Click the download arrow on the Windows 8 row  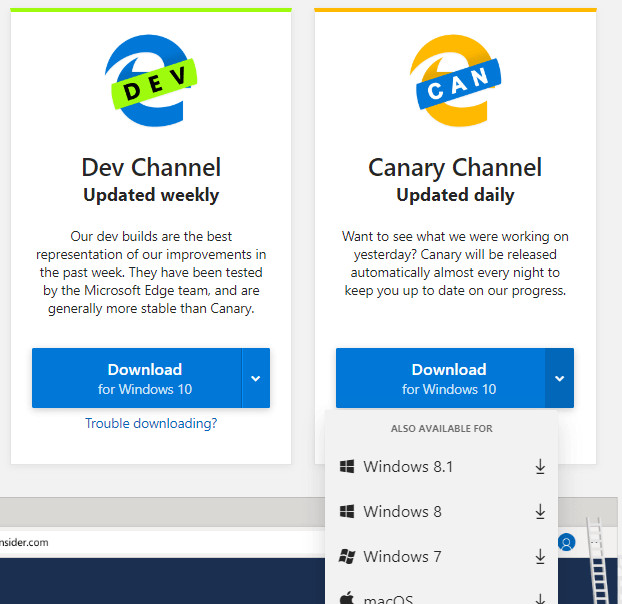[540, 512]
